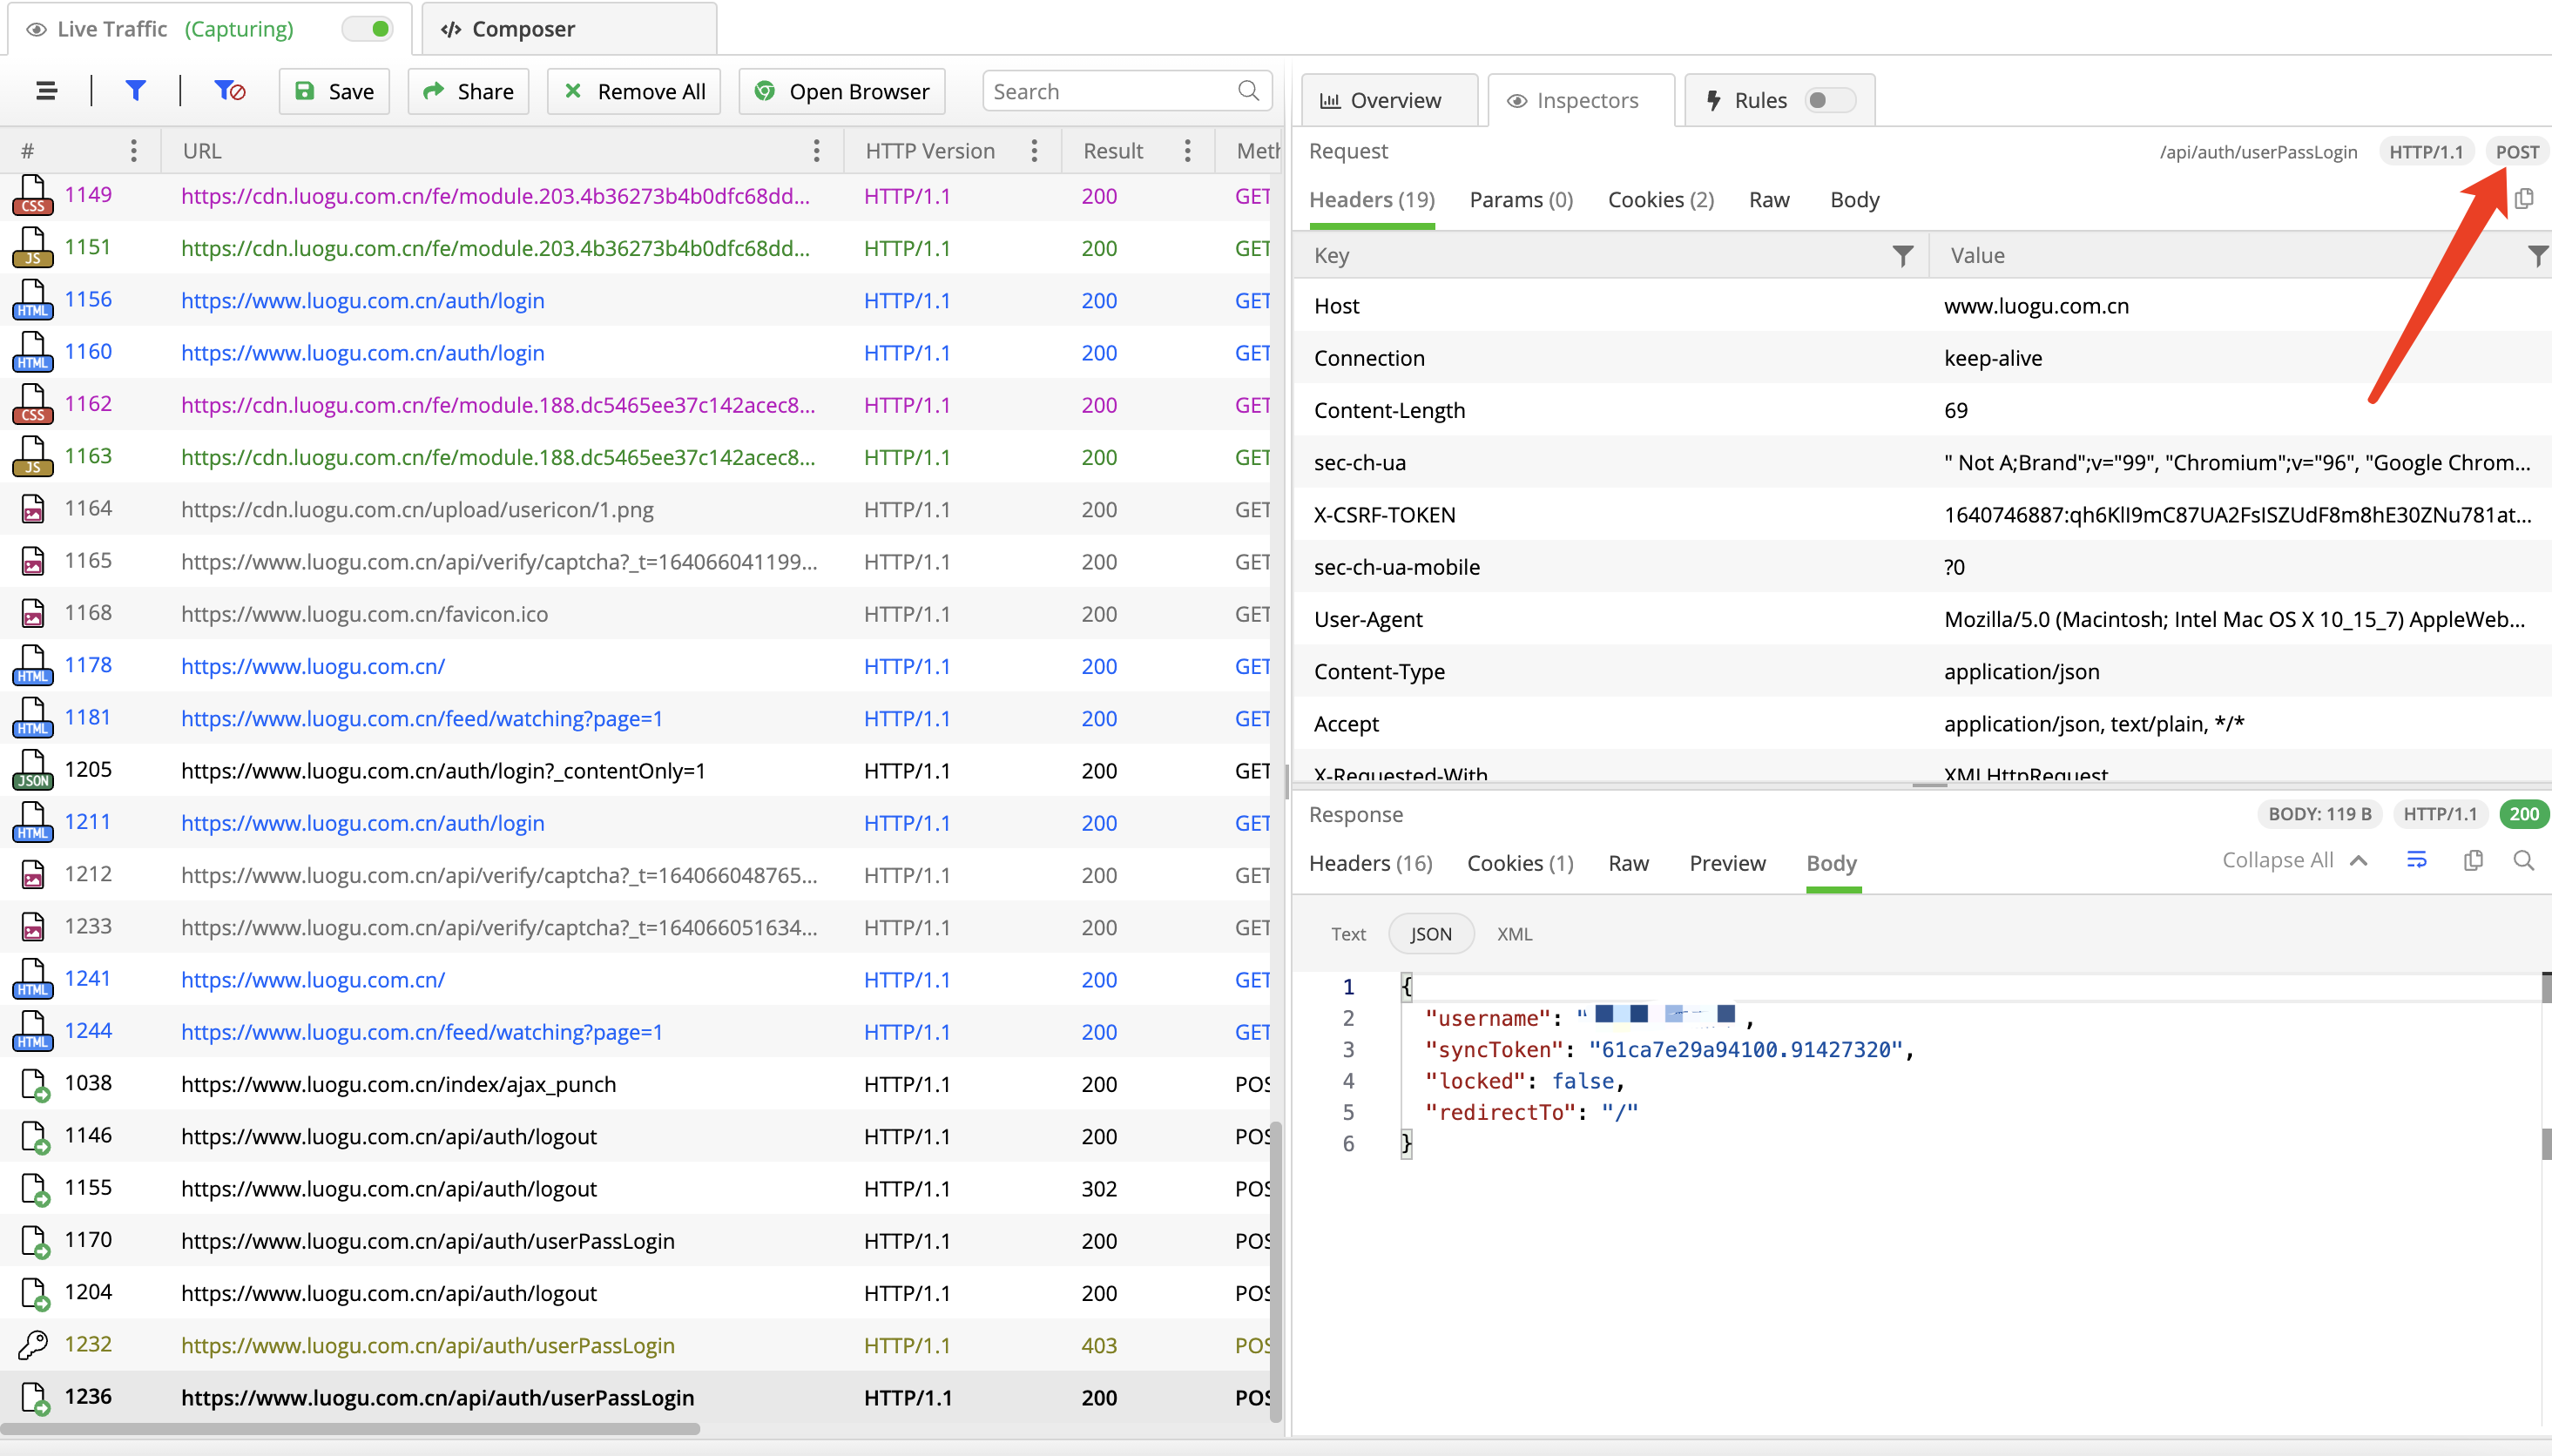Open the hamburger menu icon
The width and height of the screenshot is (2552, 1456).
pyautogui.click(x=46, y=91)
